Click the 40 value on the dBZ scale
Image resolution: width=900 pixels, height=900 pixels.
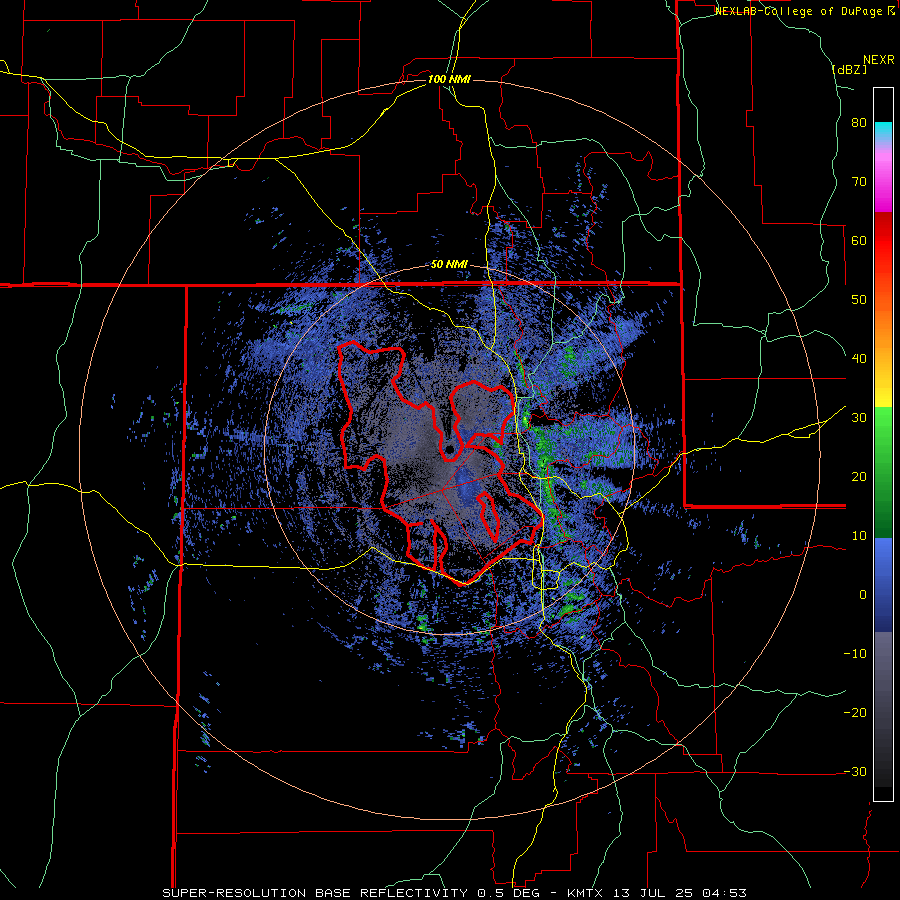[x=859, y=359]
